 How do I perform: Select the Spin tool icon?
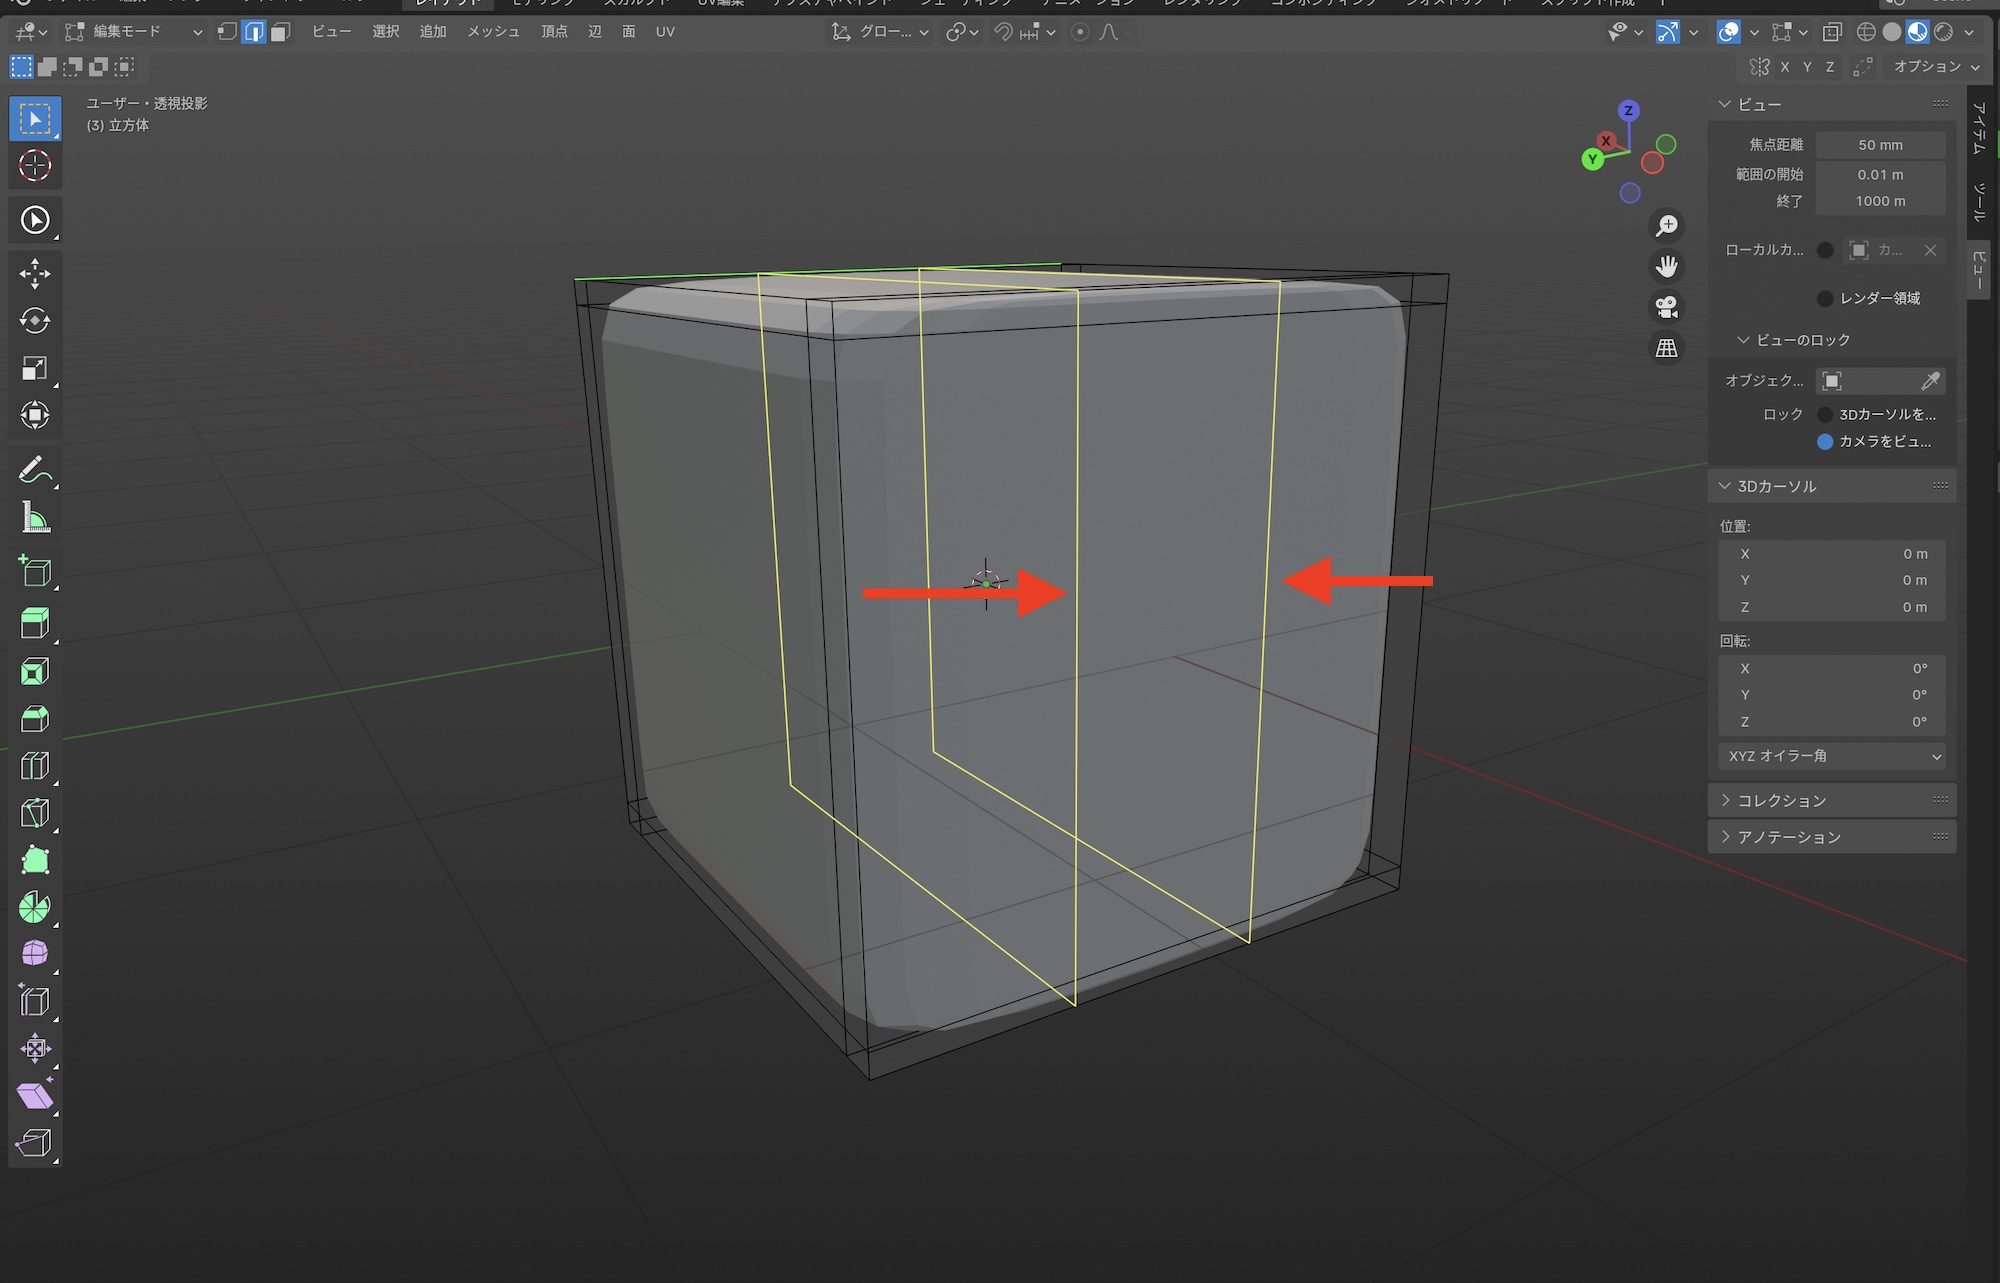[x=35, y=907]
